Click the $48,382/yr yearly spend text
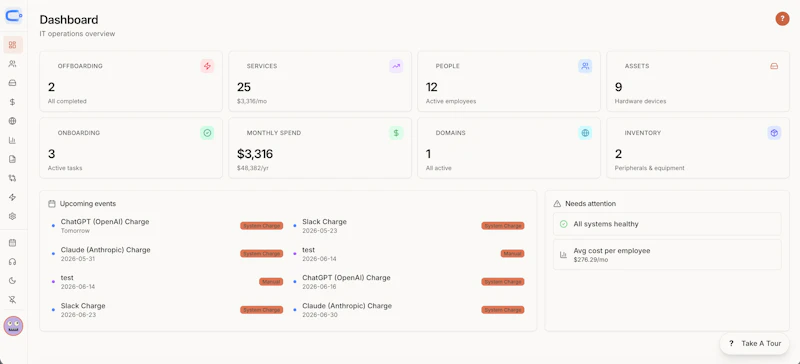 pyautogui.click(x=253, y=168)
